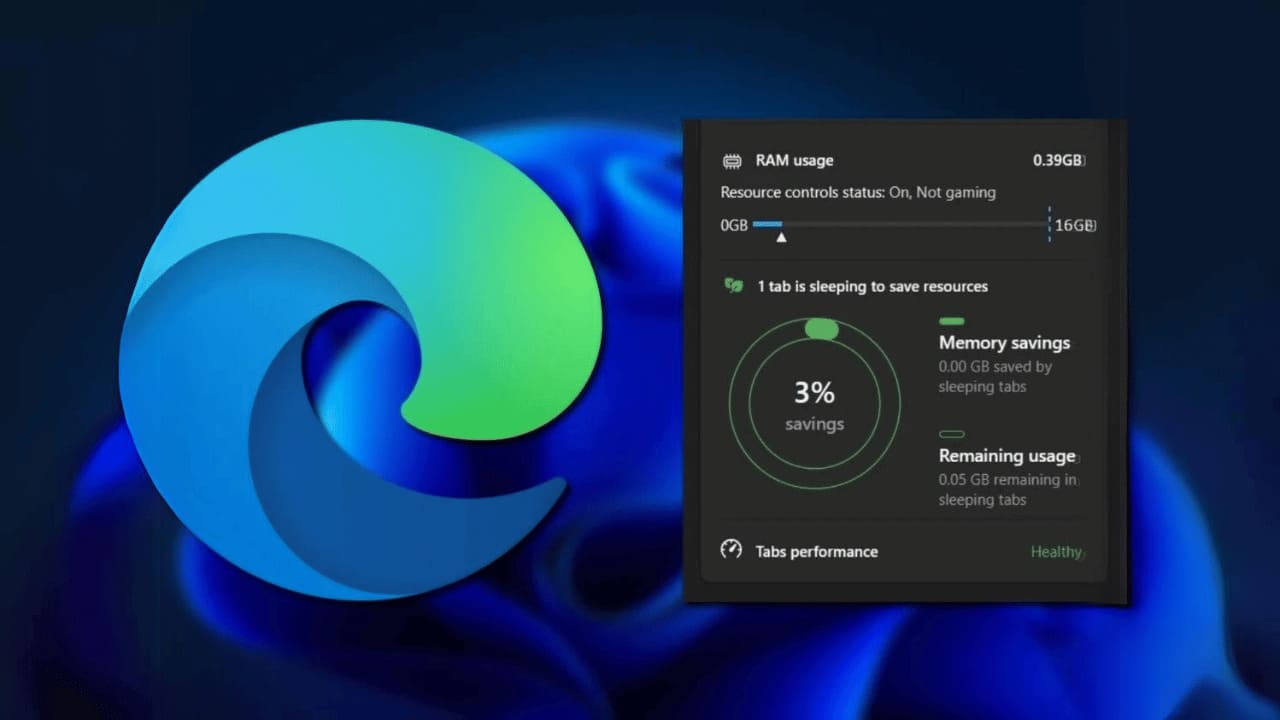Click '0.05 GB remaining in sleeping tabs'
This screenshot has height=720, width=1280.
[x=1007, y=490]
